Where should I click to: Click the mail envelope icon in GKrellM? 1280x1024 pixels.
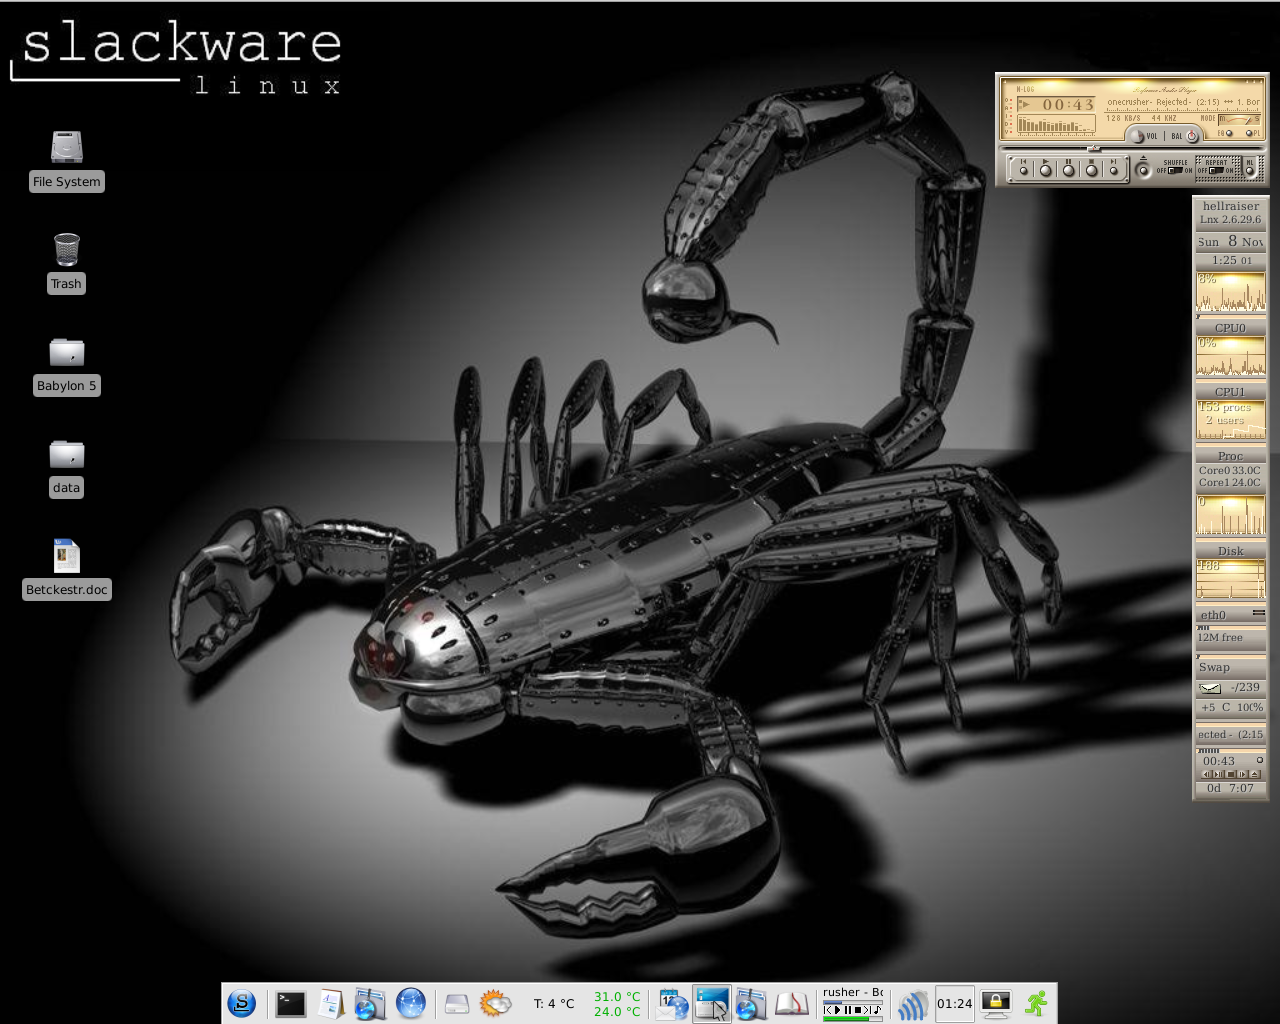click(x=1210, y=688)
